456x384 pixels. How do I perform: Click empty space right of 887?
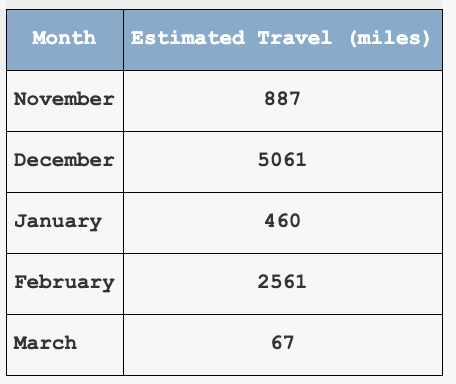[x=370, y=101]
